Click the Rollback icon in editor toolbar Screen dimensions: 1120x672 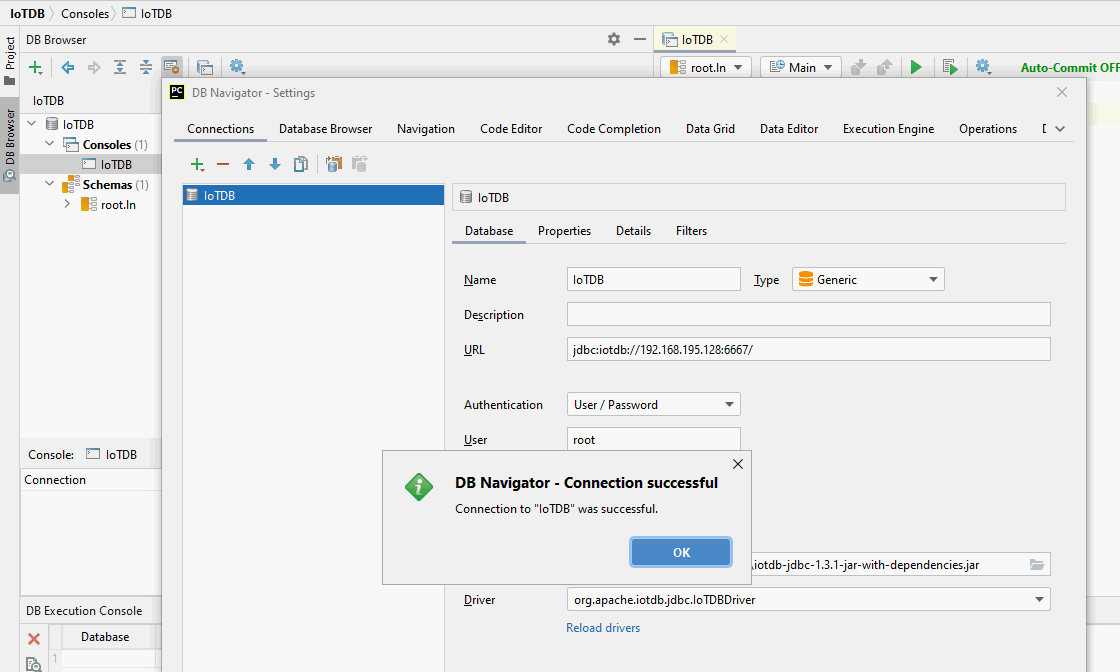pos(884,67)
